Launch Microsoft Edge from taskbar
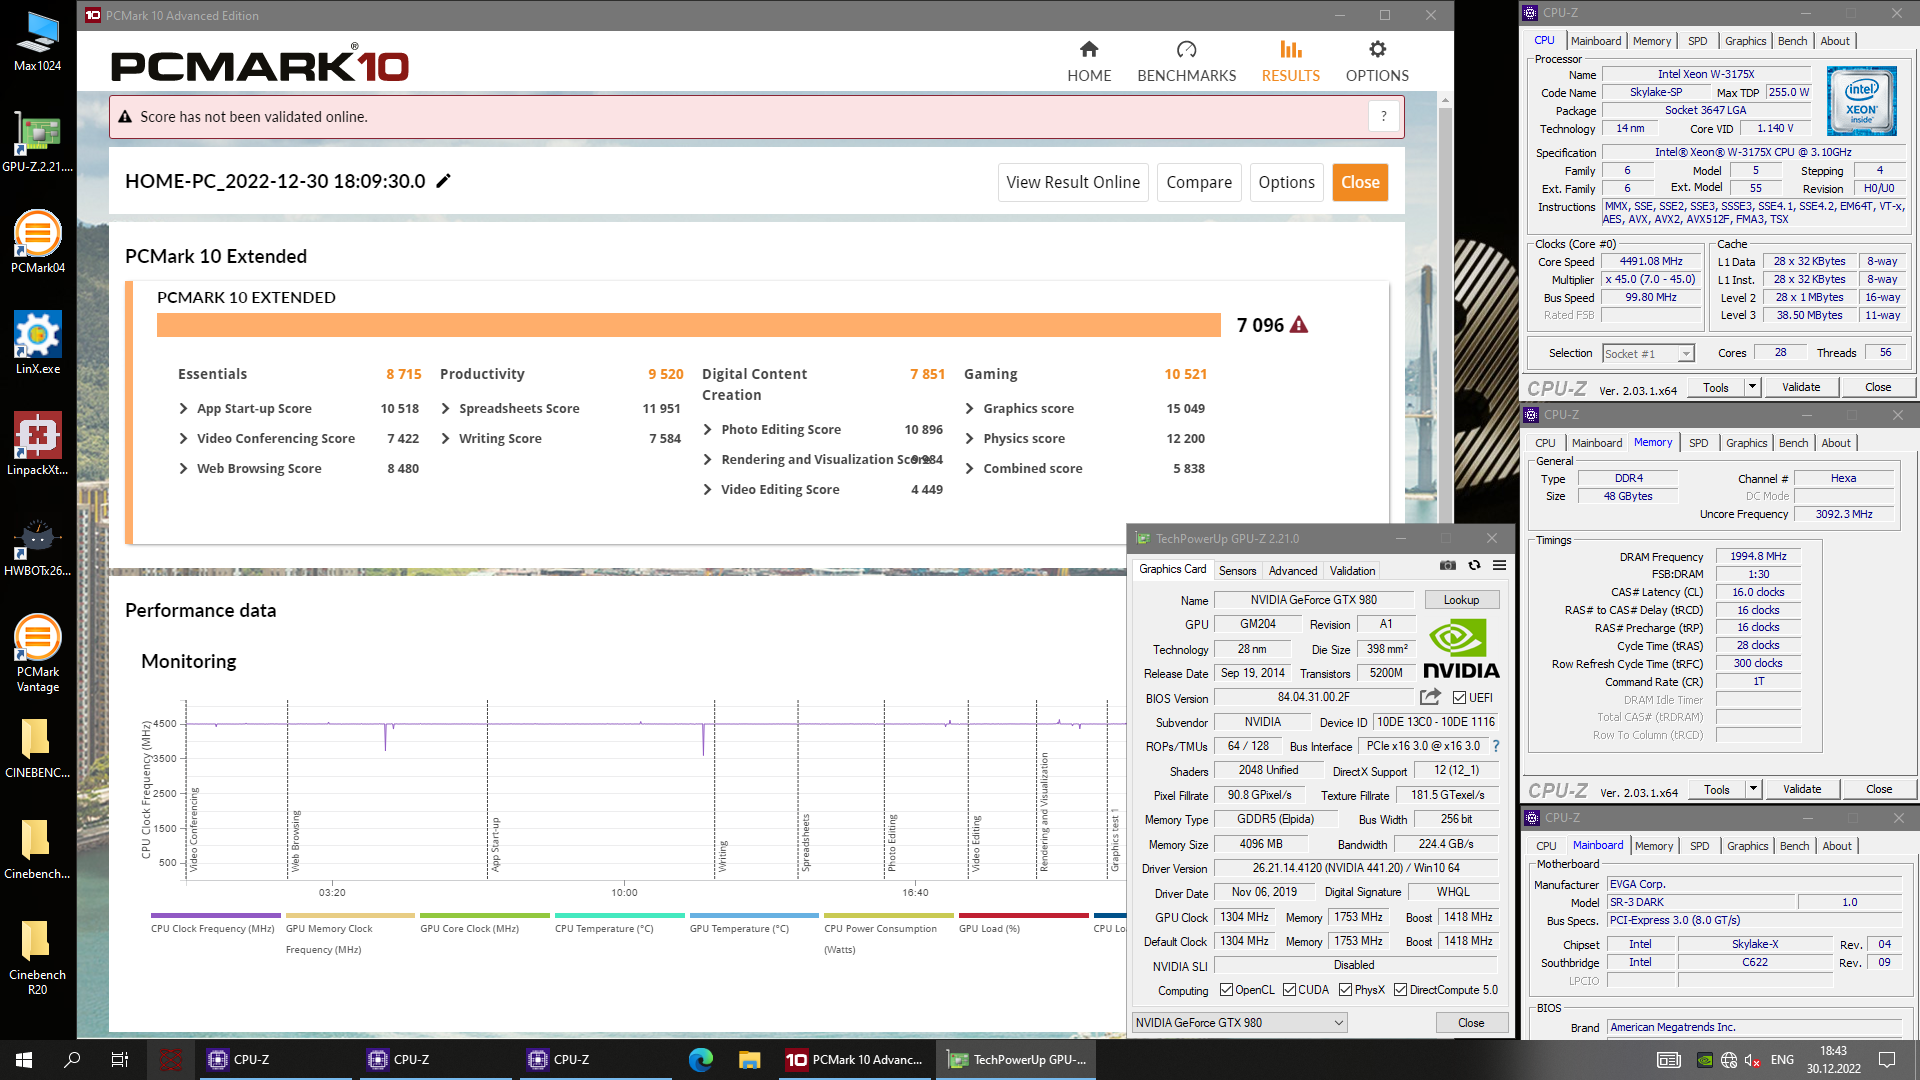This screenshot has width=1920, height=1080. point(701,1059)
